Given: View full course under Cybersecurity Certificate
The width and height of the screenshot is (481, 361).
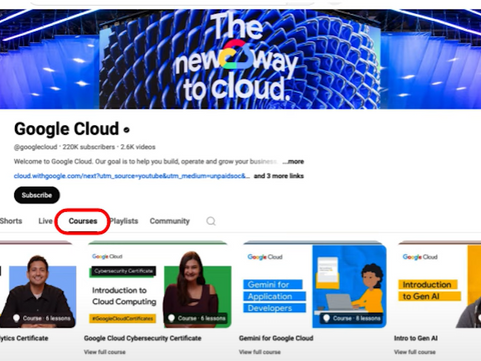Looking at the screenshot, I should pyautogui.click(x=105, y=352).
